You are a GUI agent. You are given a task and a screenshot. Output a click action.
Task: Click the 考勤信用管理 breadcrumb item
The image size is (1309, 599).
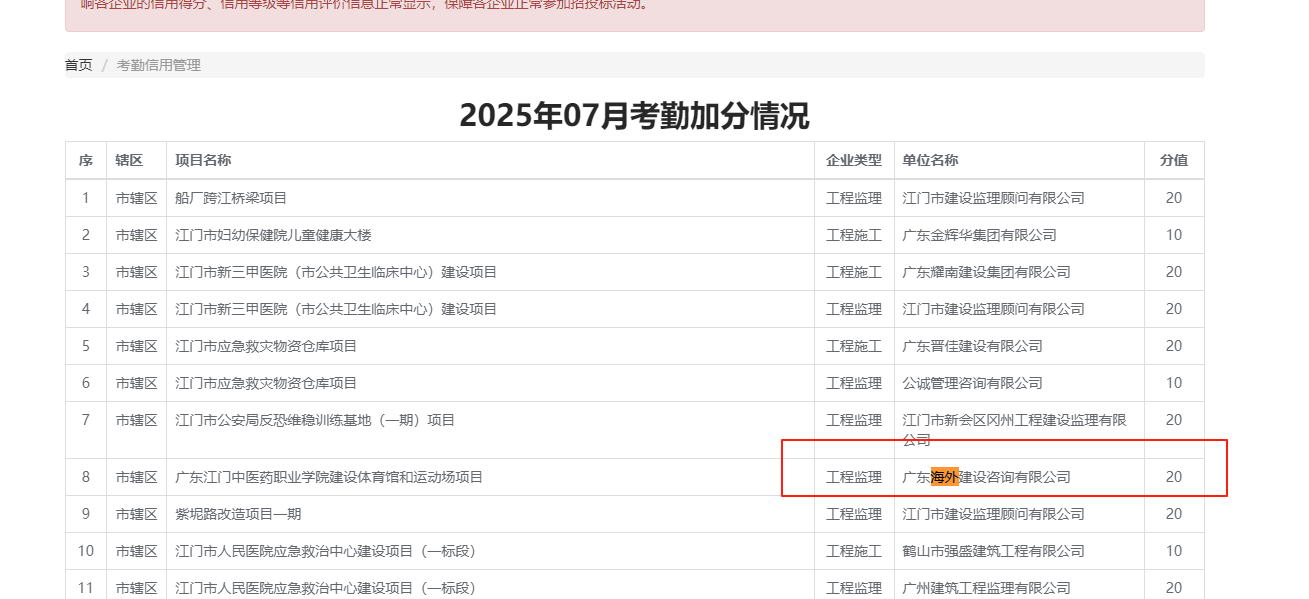[158, 65]
